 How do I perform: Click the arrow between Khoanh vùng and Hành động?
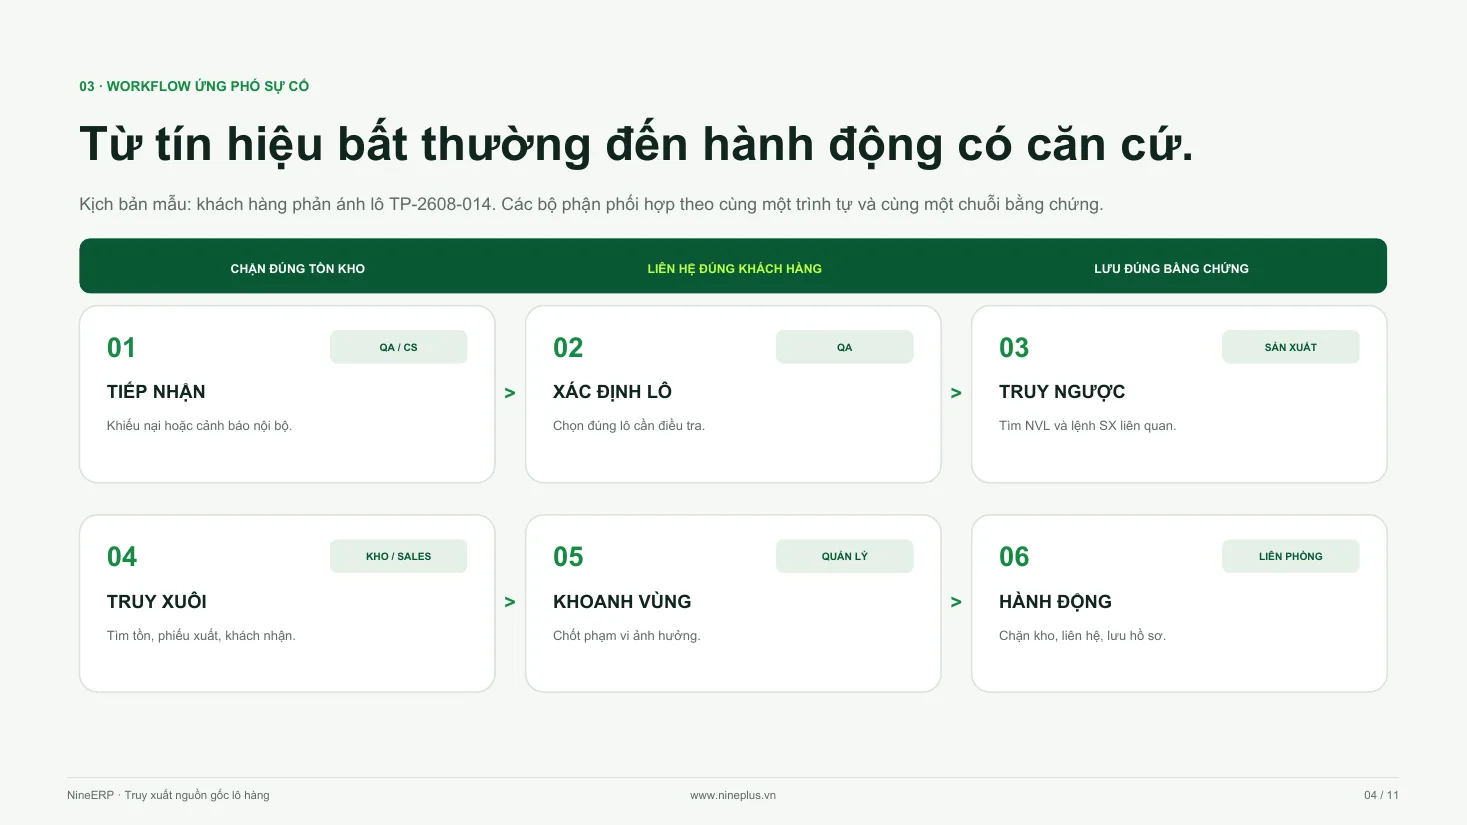click(956, 602)
